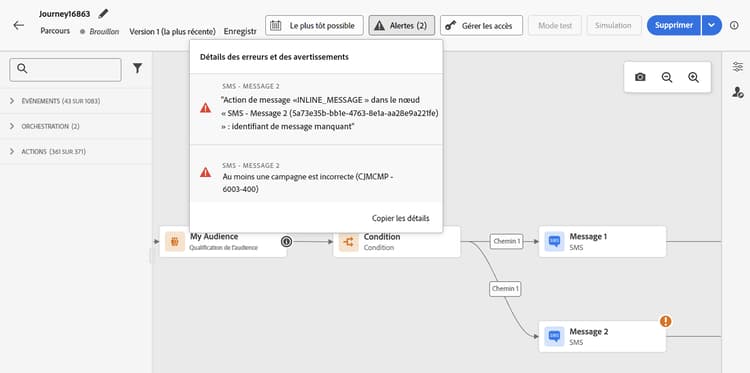Screen dimensions: 750x373
Task: Open Gérer les accès
Action: click(x=481, y=25)
